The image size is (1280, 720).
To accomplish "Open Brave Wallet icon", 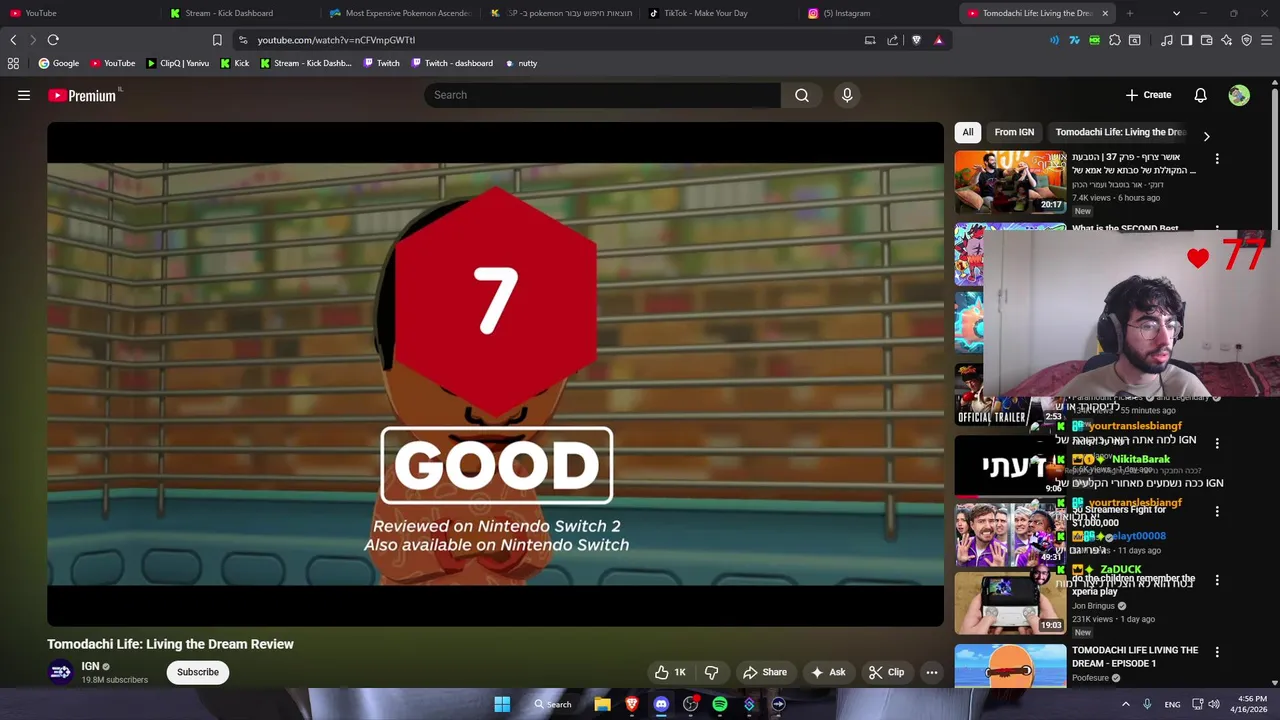I will click(x=1207, y=40).
